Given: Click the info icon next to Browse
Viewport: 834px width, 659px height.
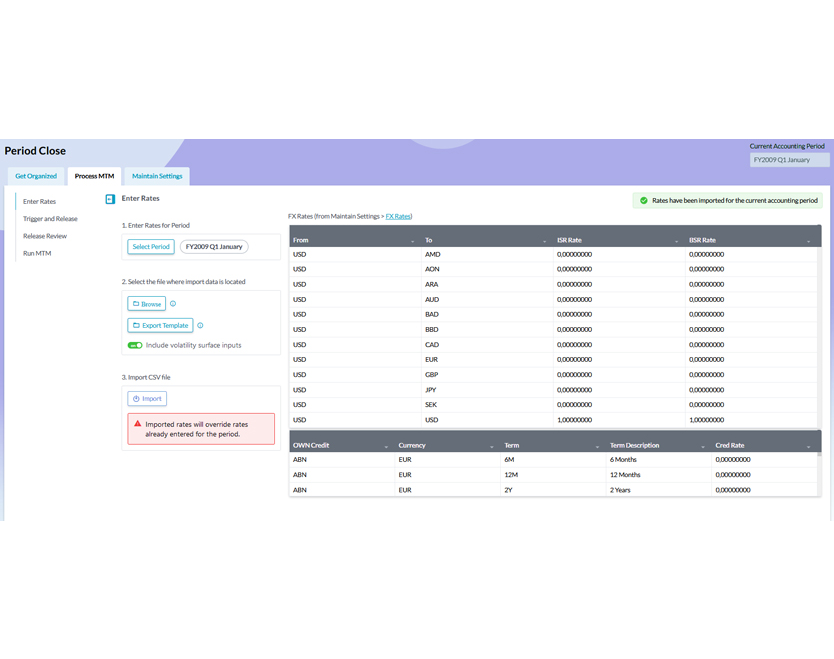Looking at the screenshot, I should tap(173, 304).
